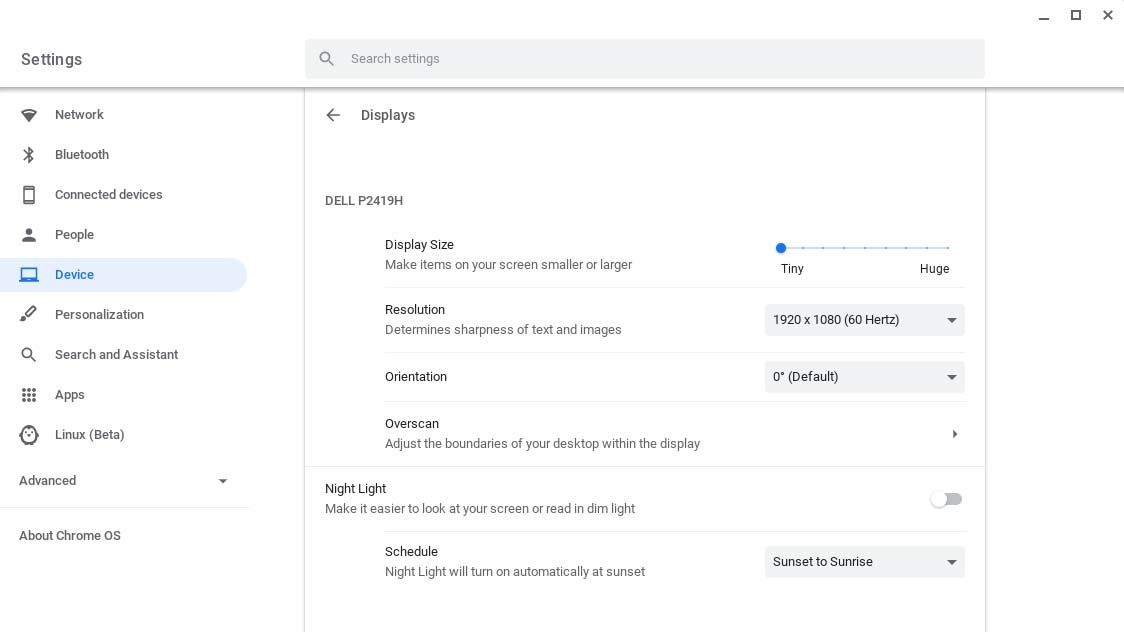Screen dimensions: 1124x632
Task: Click the magnifier icon in Search settings
Action: point(327,58)
